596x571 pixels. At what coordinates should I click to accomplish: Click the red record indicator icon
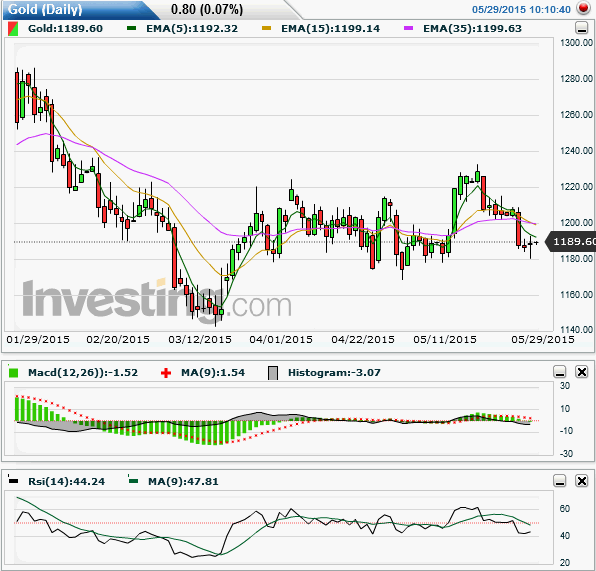coord(583,8)
